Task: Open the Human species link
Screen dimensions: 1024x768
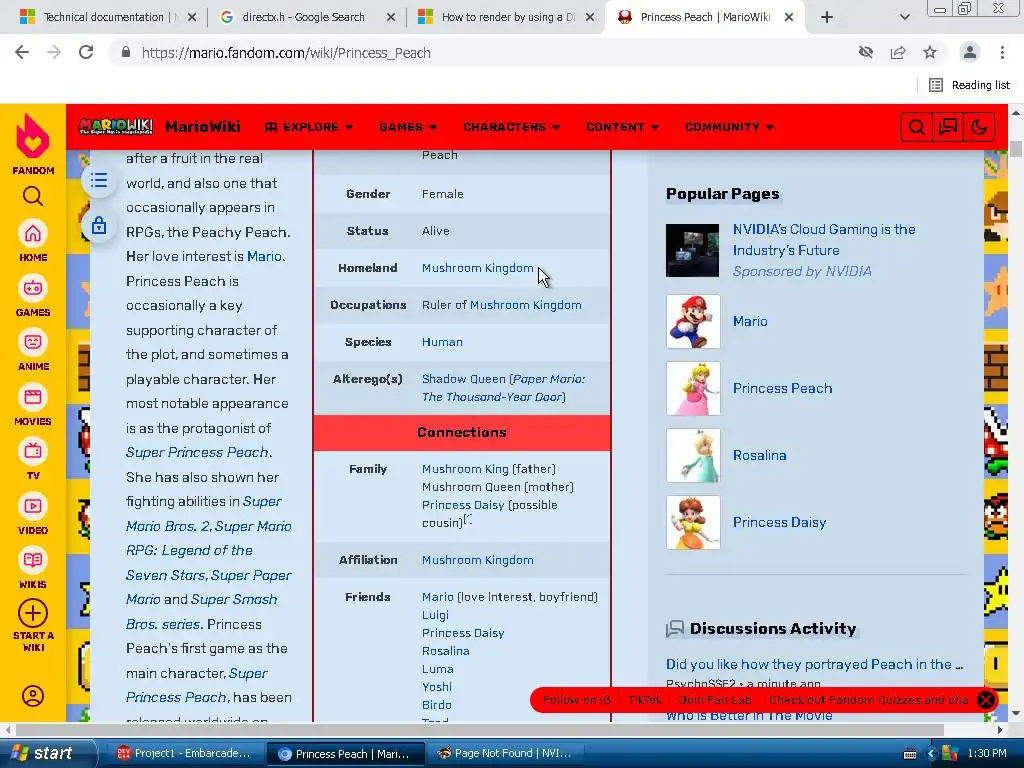Action: [442, 342]
